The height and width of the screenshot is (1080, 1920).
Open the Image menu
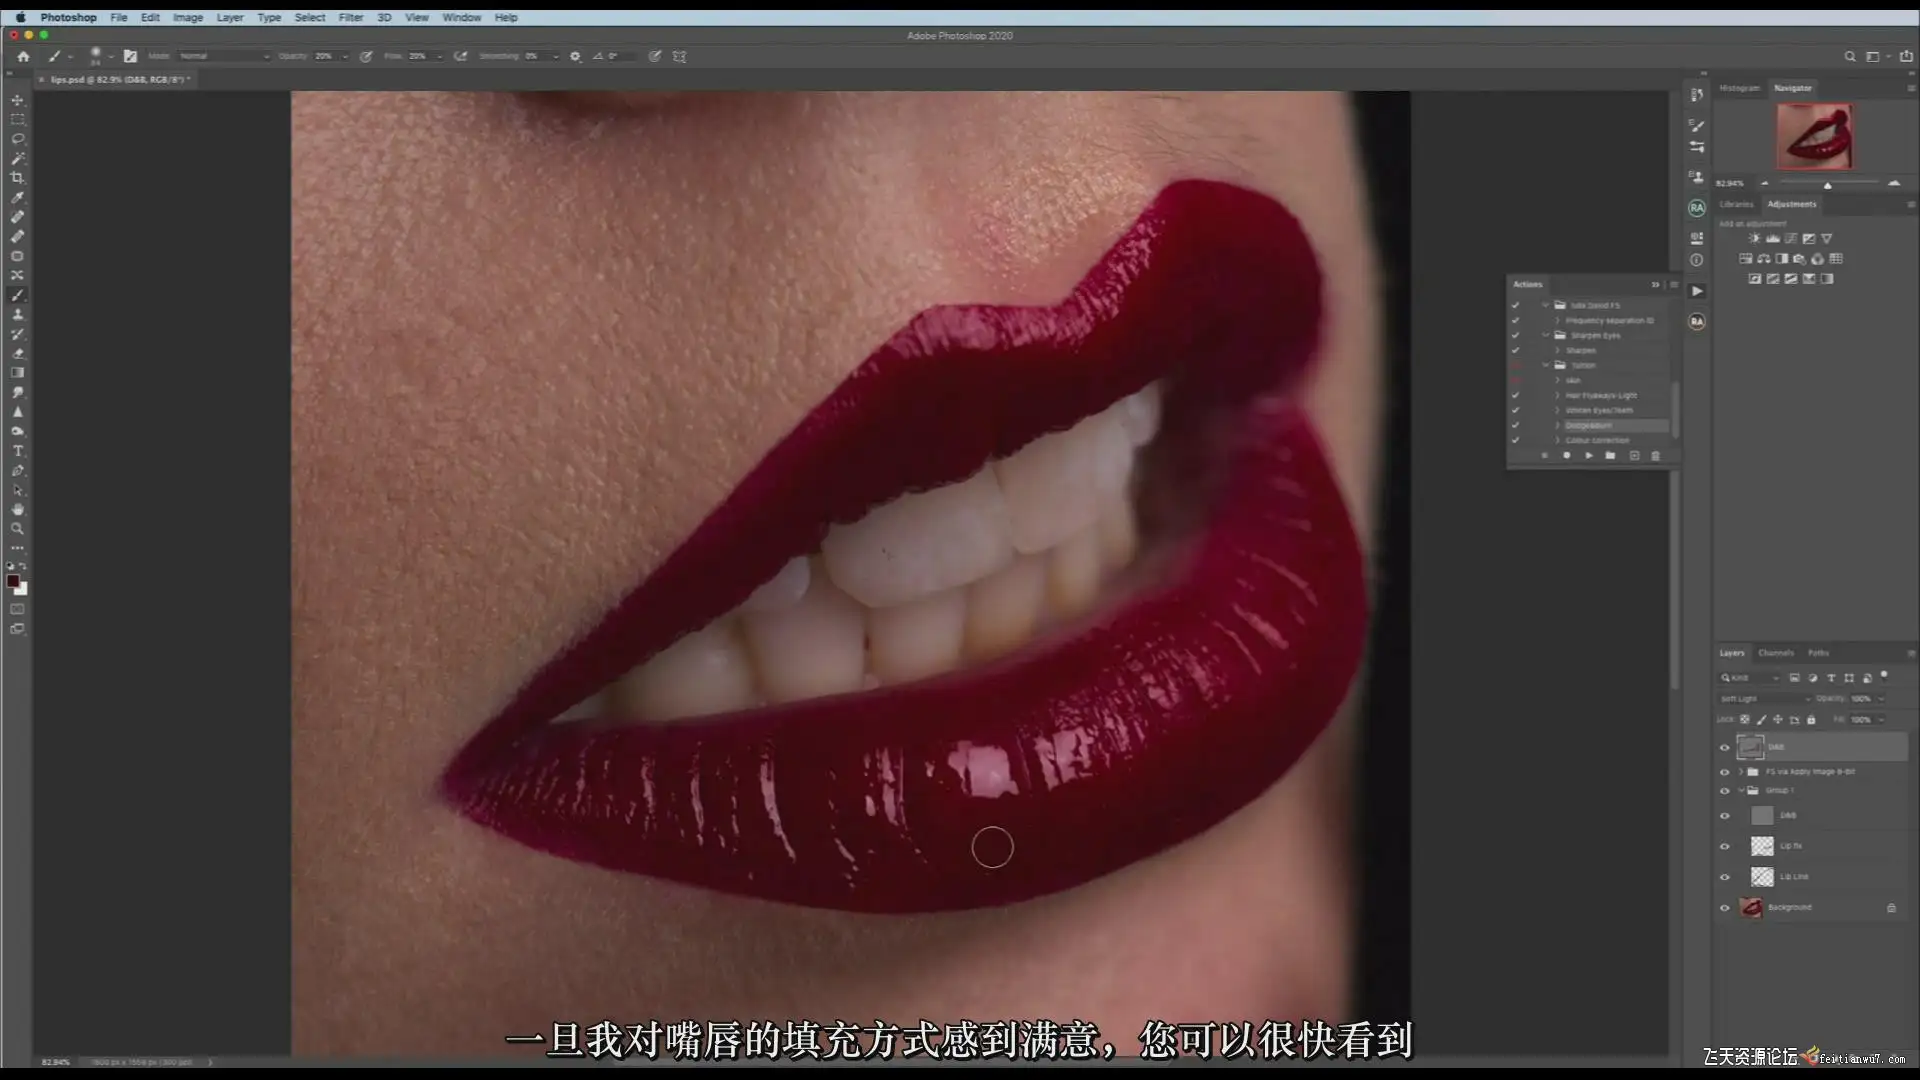(188, 18)
